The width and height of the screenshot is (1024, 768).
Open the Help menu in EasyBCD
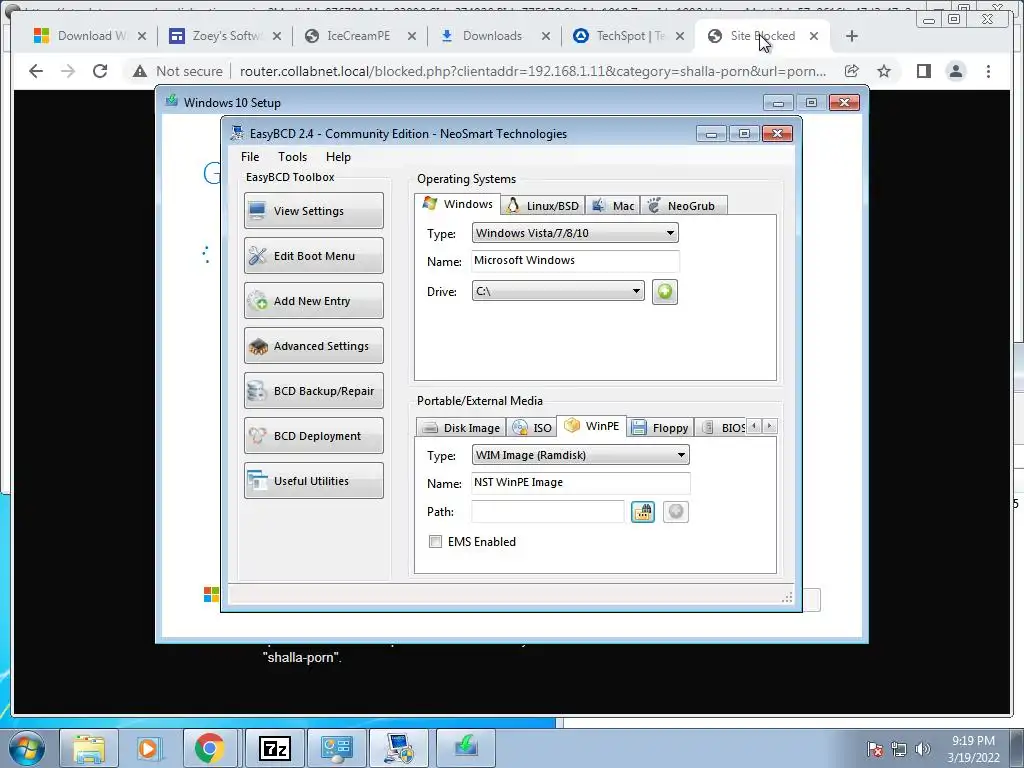[x=338, y=157]
